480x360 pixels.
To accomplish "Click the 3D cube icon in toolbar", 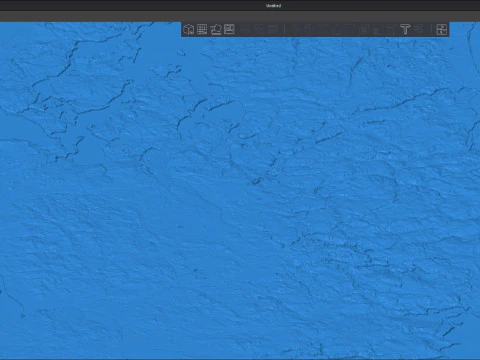I will pos(189,29).
